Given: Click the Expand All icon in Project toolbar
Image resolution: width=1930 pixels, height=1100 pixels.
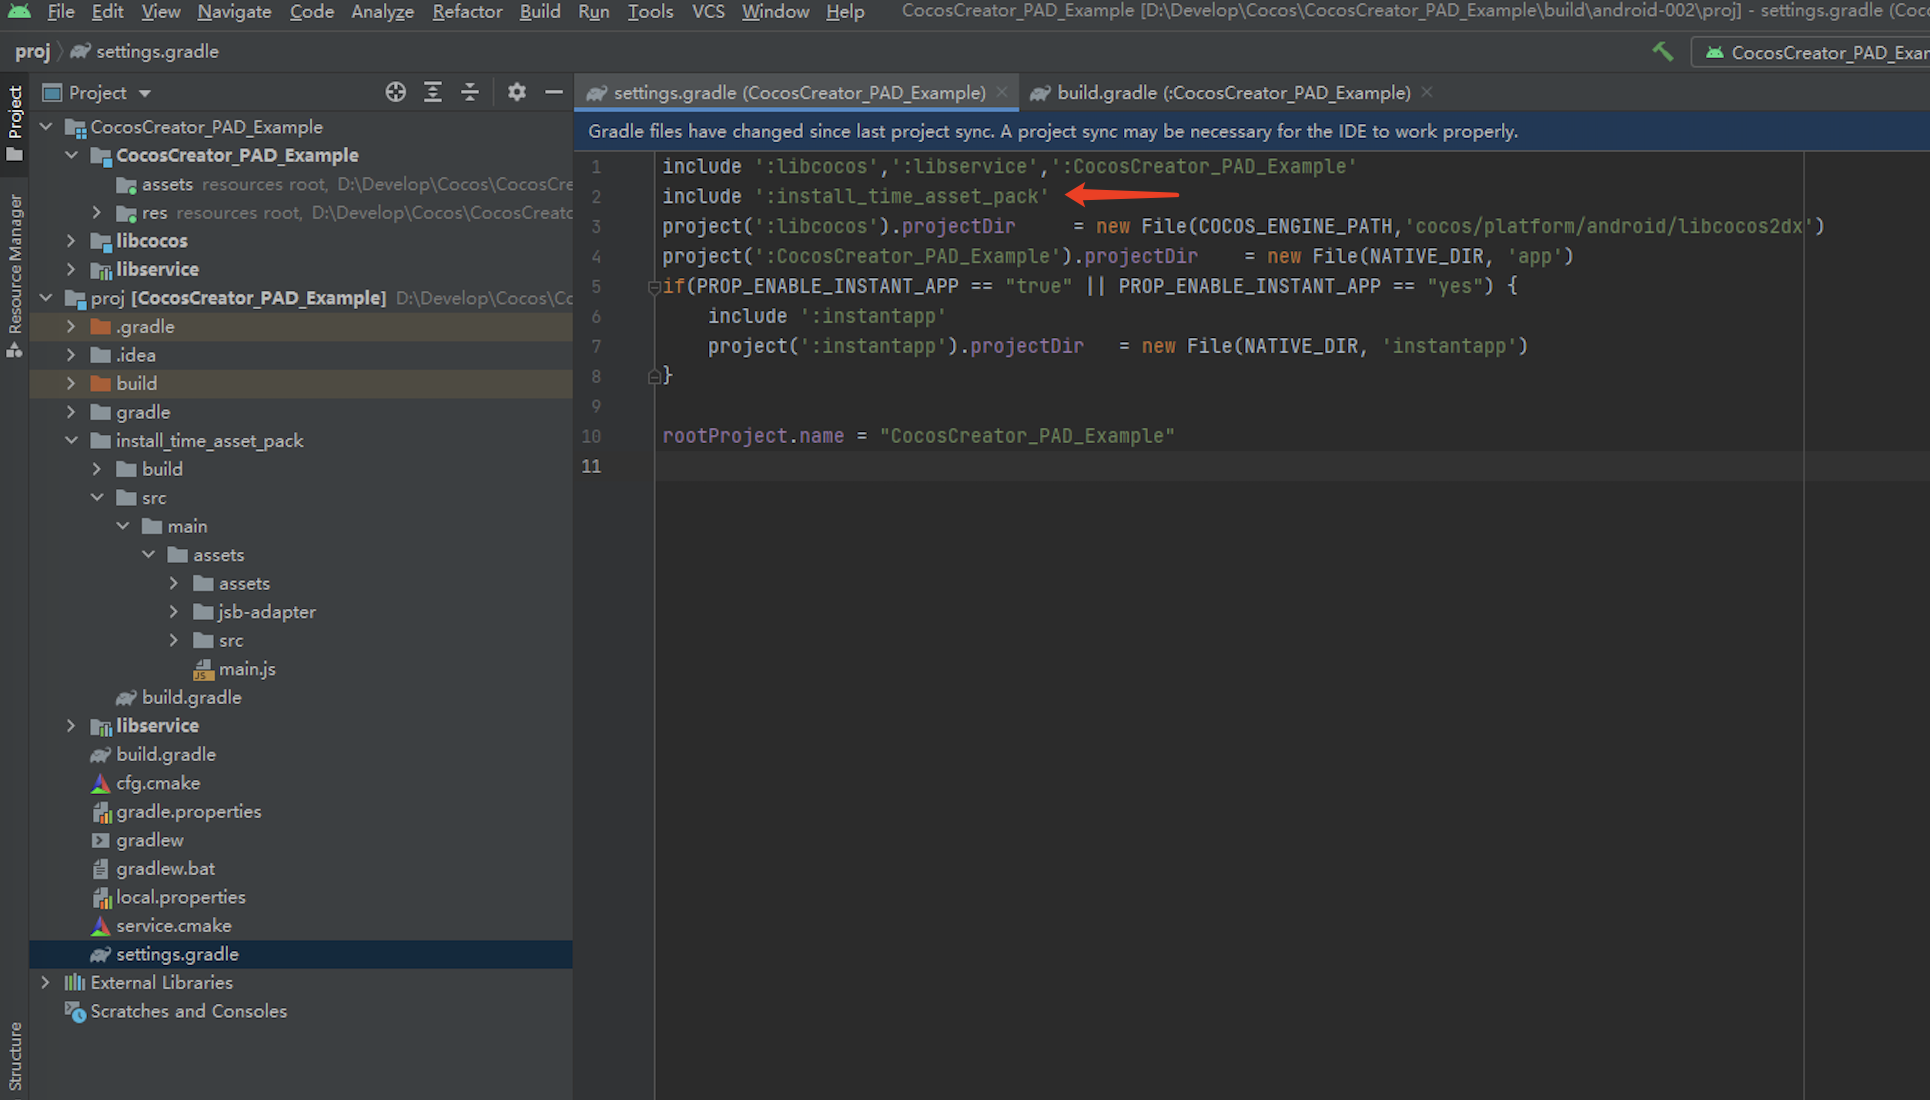Looking at the screenshot, I should point(433,92).
